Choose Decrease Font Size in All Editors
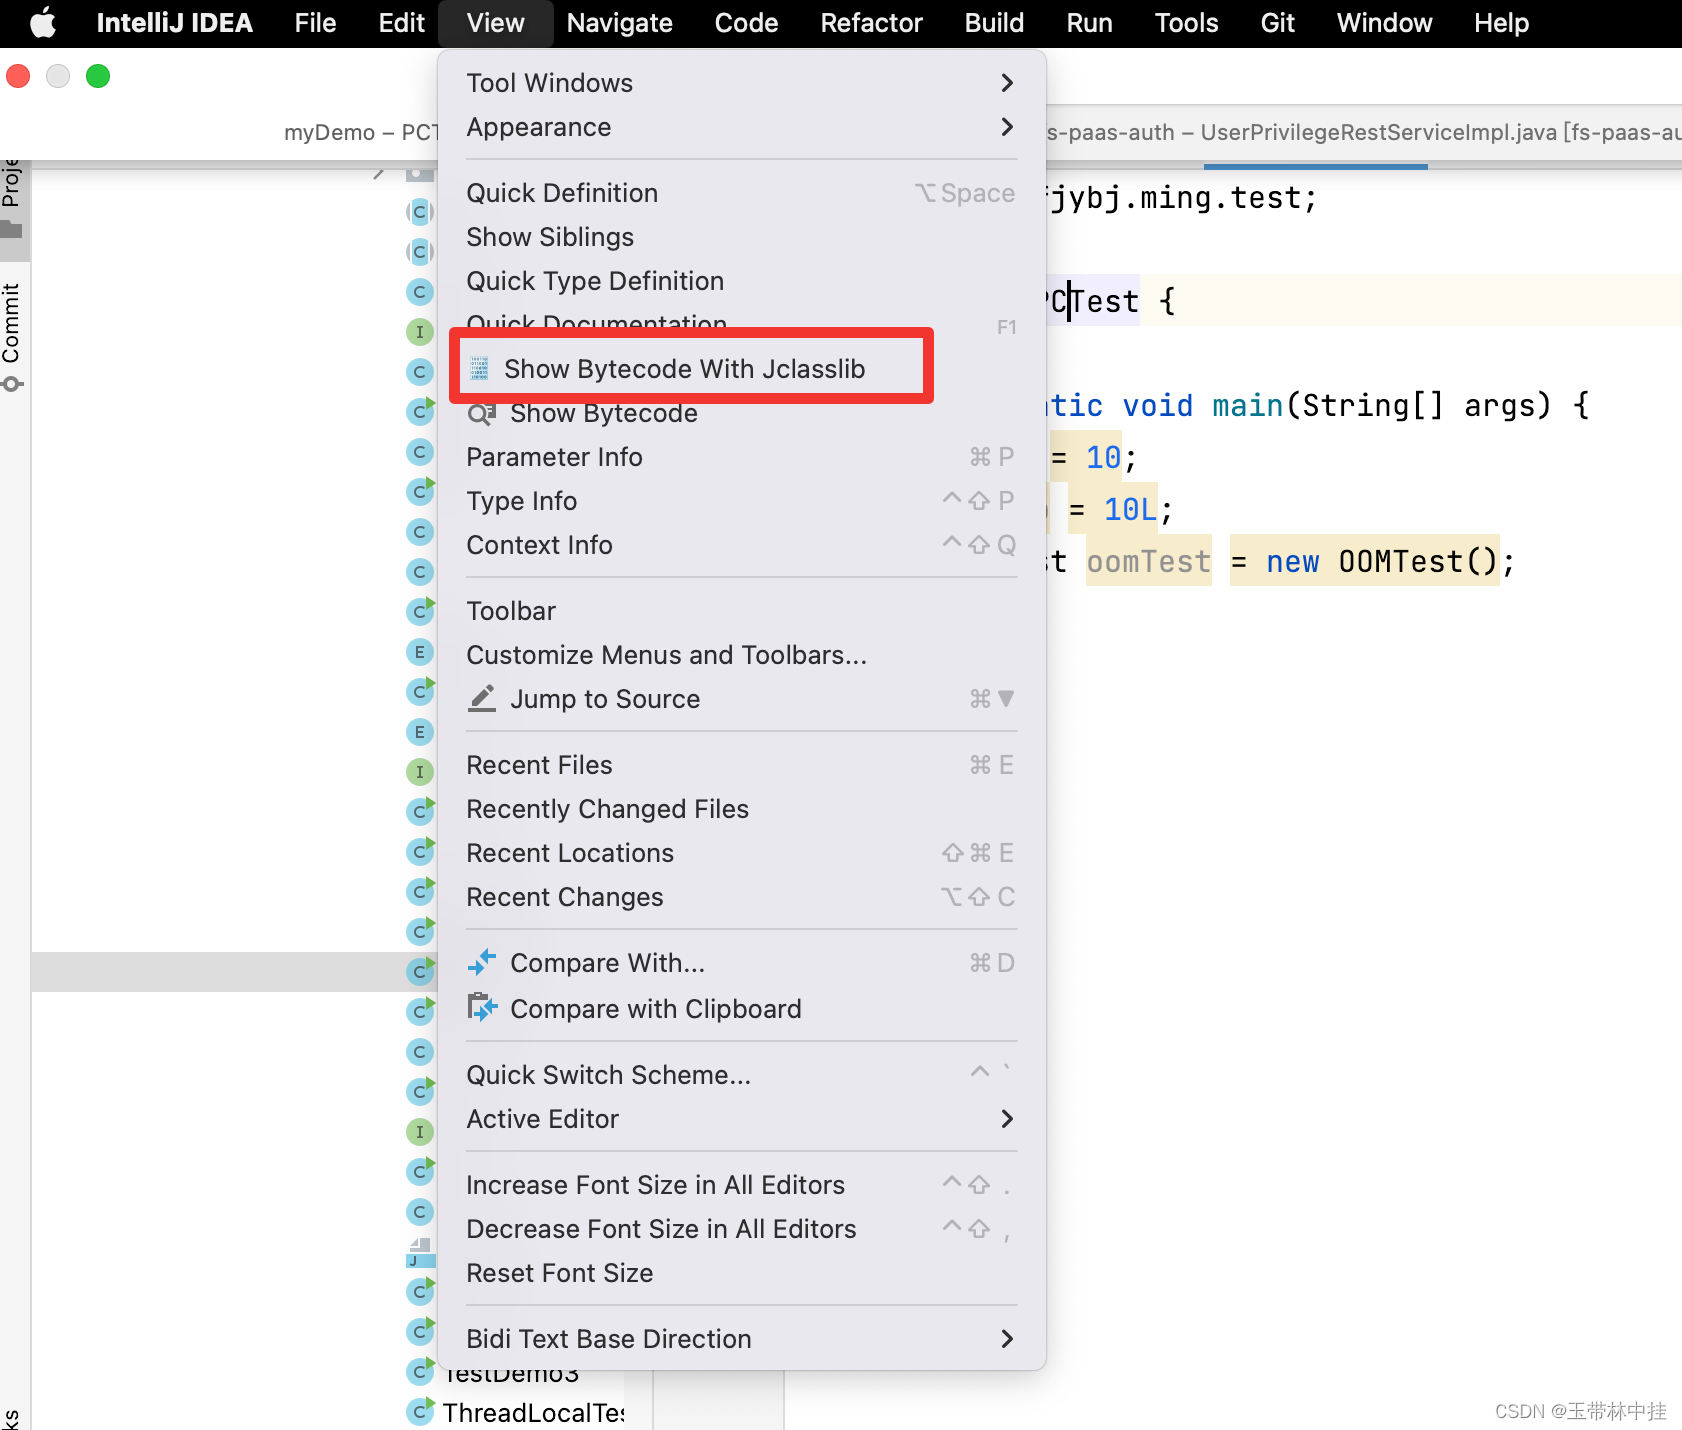The image size is (1682, 1430). pos(741,1229)
